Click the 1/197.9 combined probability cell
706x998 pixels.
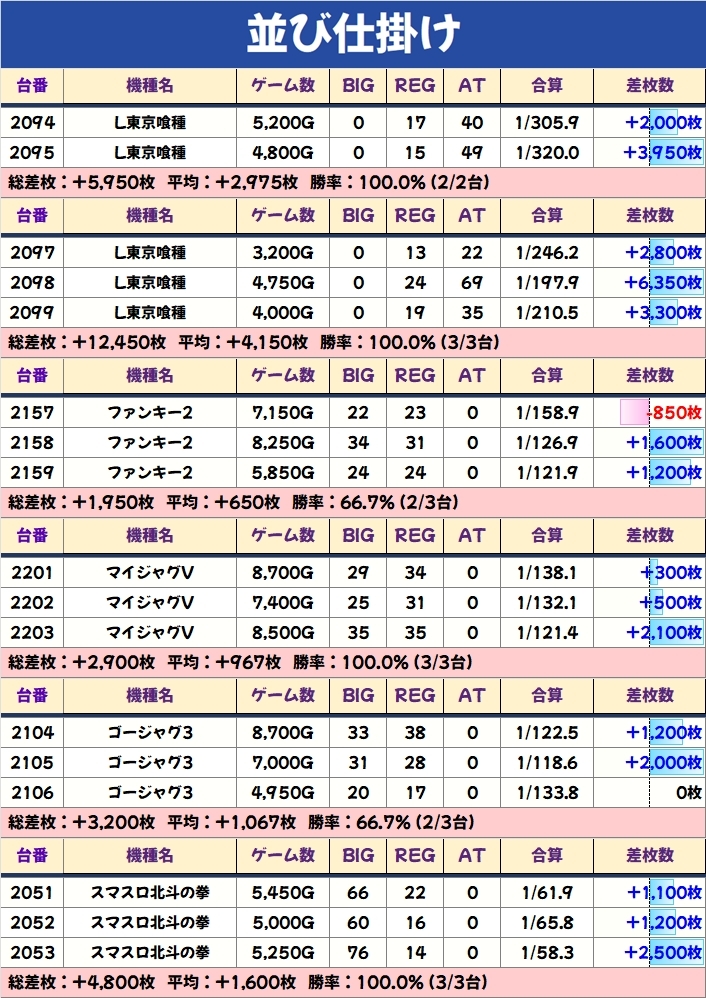tap(547, 283)
